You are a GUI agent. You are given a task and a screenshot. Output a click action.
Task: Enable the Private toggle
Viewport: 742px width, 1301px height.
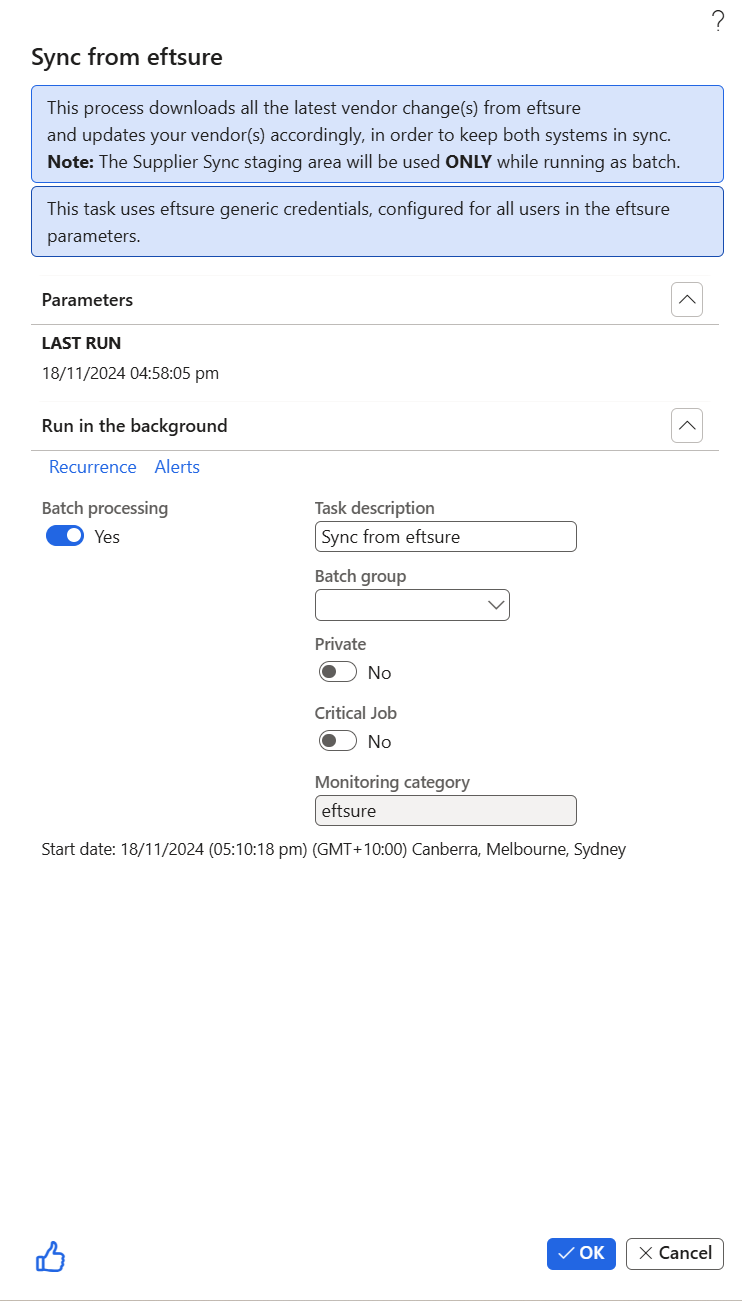tap(338, 673)
